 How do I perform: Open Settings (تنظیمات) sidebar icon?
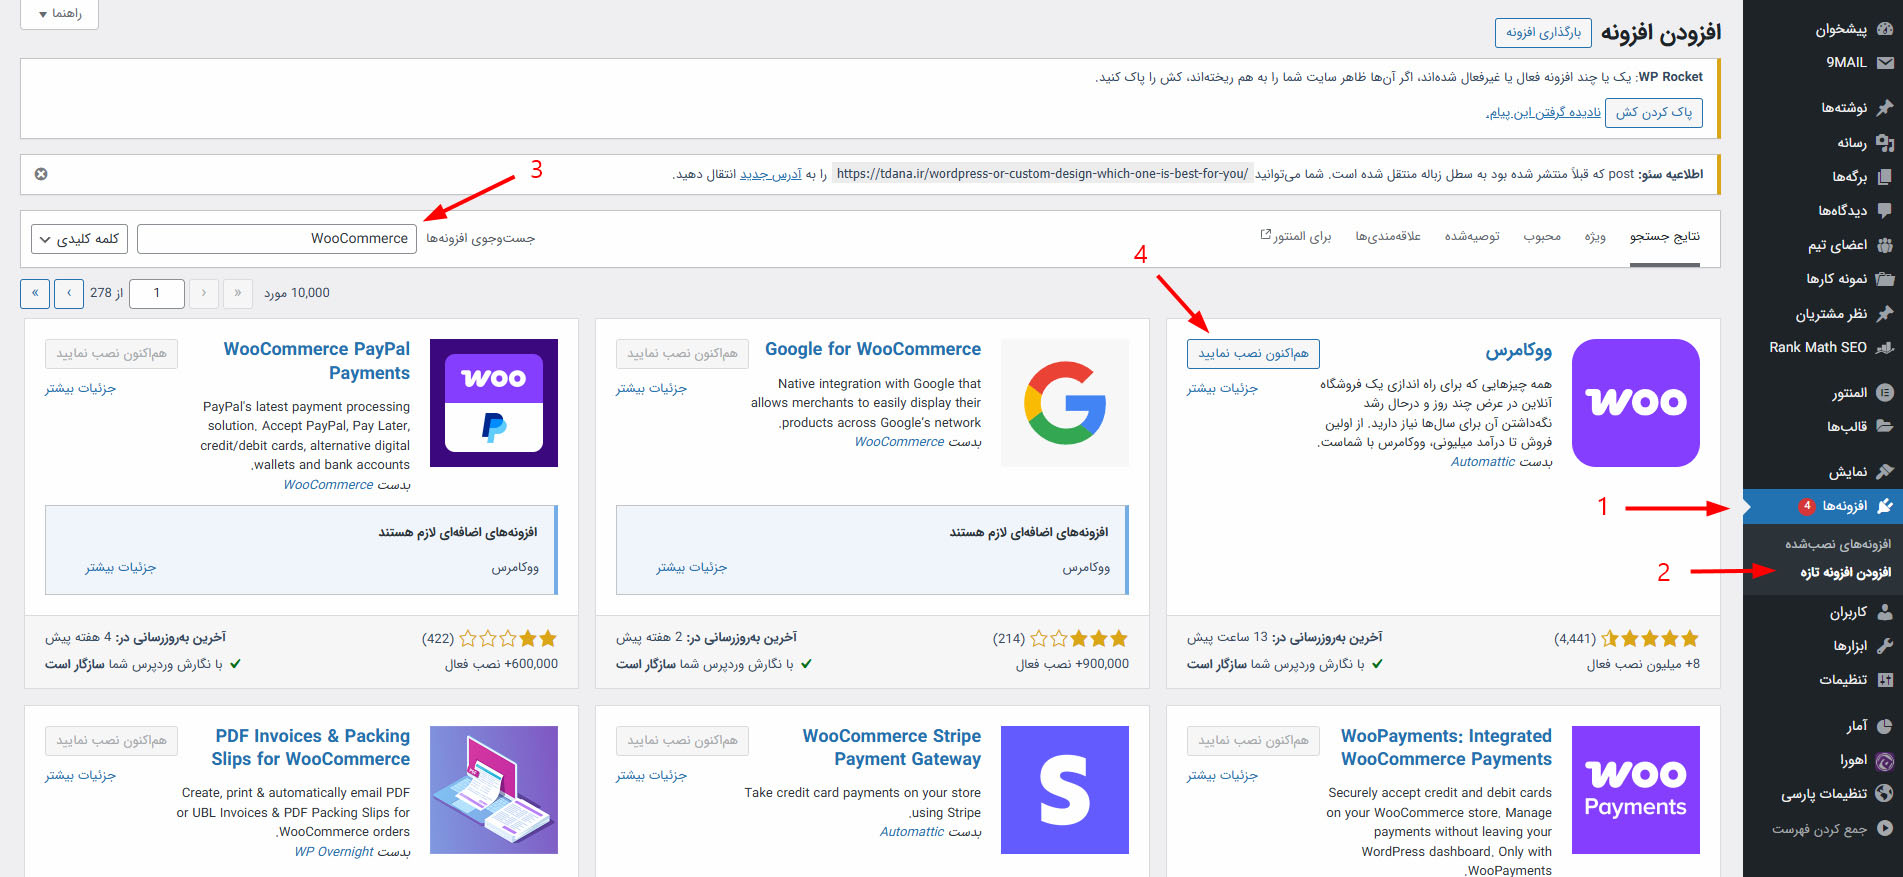pos(1884,679)
